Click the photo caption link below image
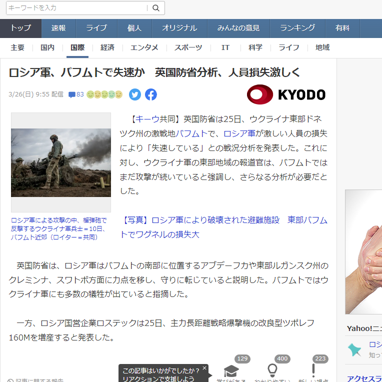This screenshot has width=382, height=382. click(x=59, y=229)
